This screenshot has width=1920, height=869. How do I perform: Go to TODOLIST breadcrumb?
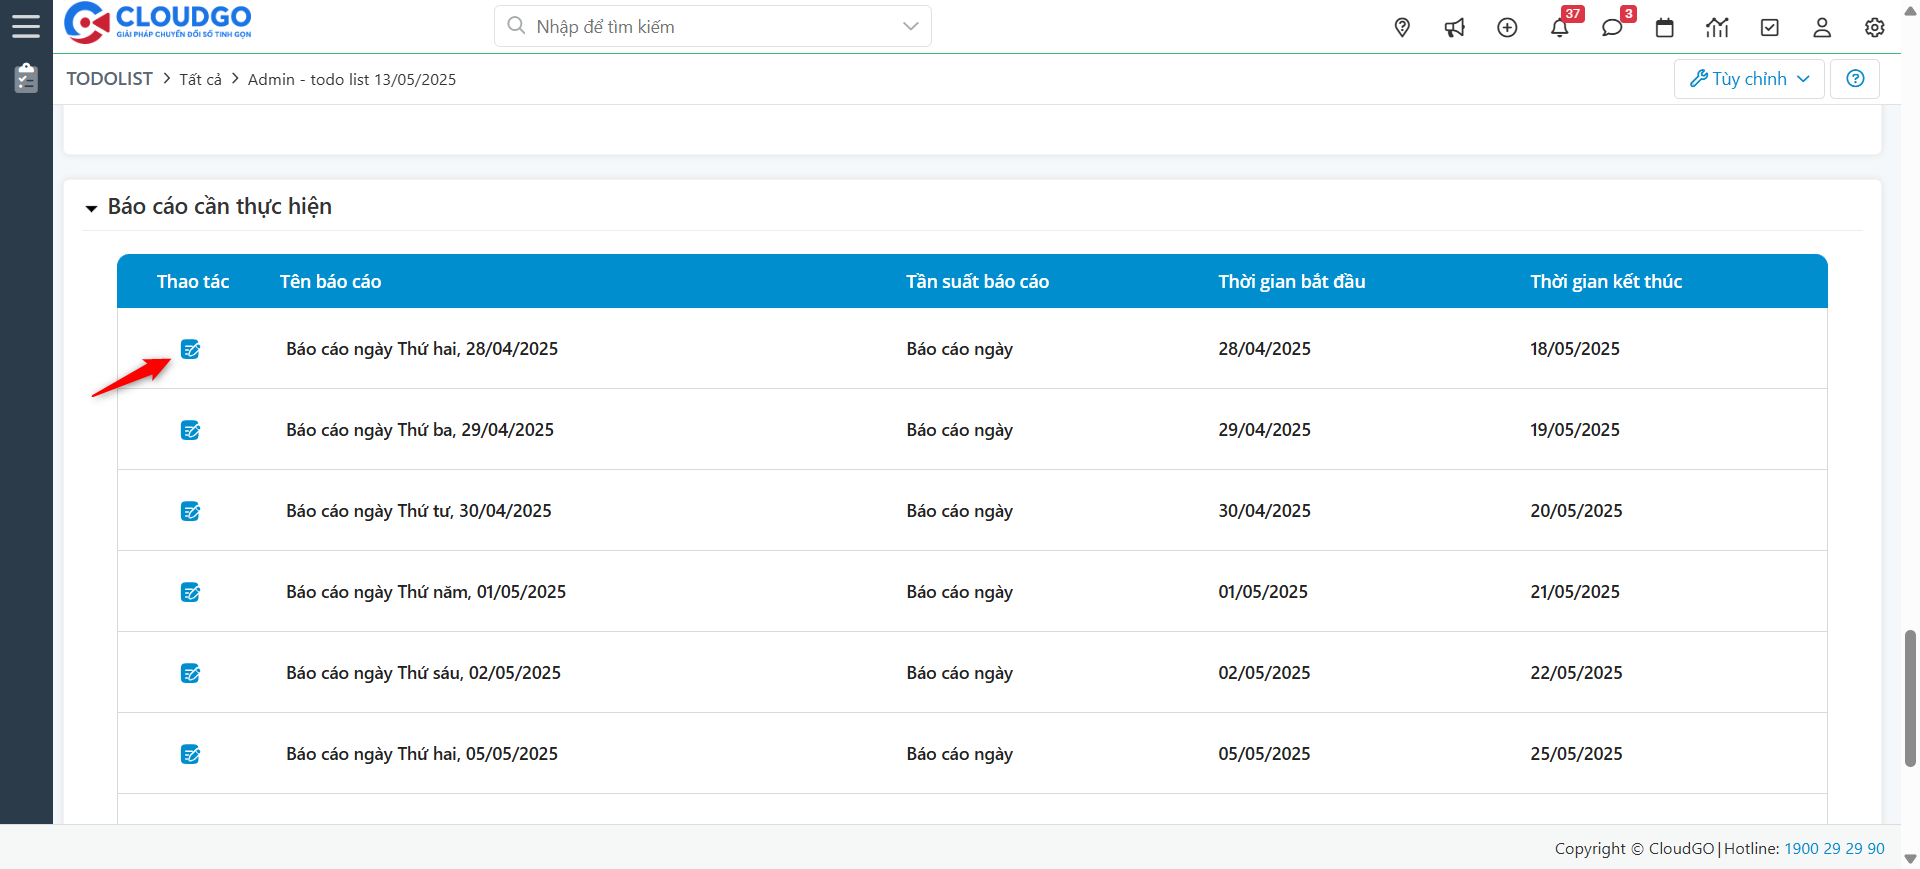point(110,79)
